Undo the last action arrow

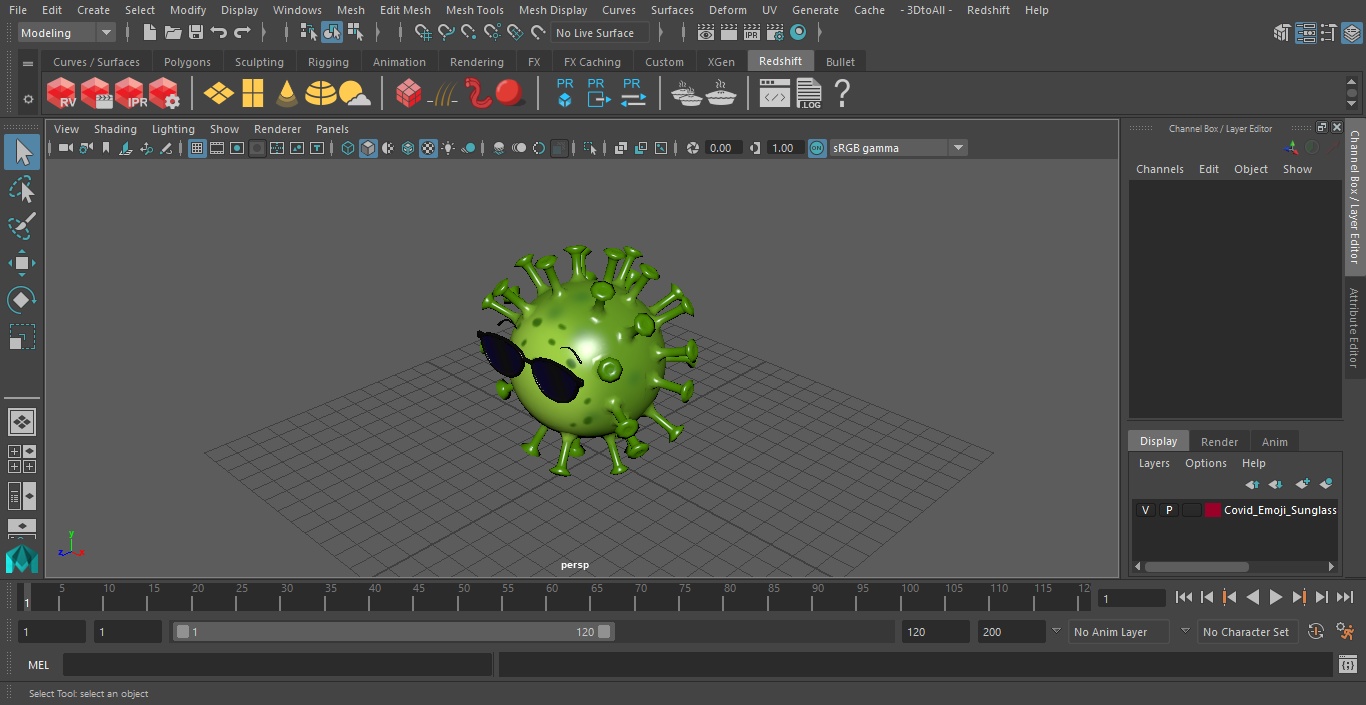coord(218,33)
